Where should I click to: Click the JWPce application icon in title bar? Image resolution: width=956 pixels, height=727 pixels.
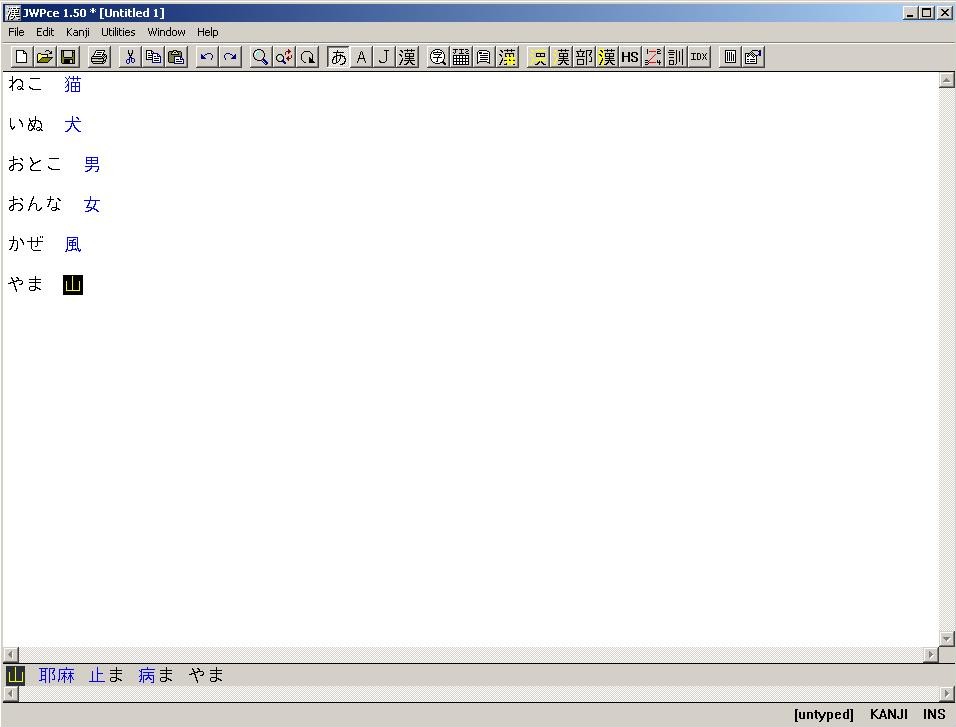13,12
